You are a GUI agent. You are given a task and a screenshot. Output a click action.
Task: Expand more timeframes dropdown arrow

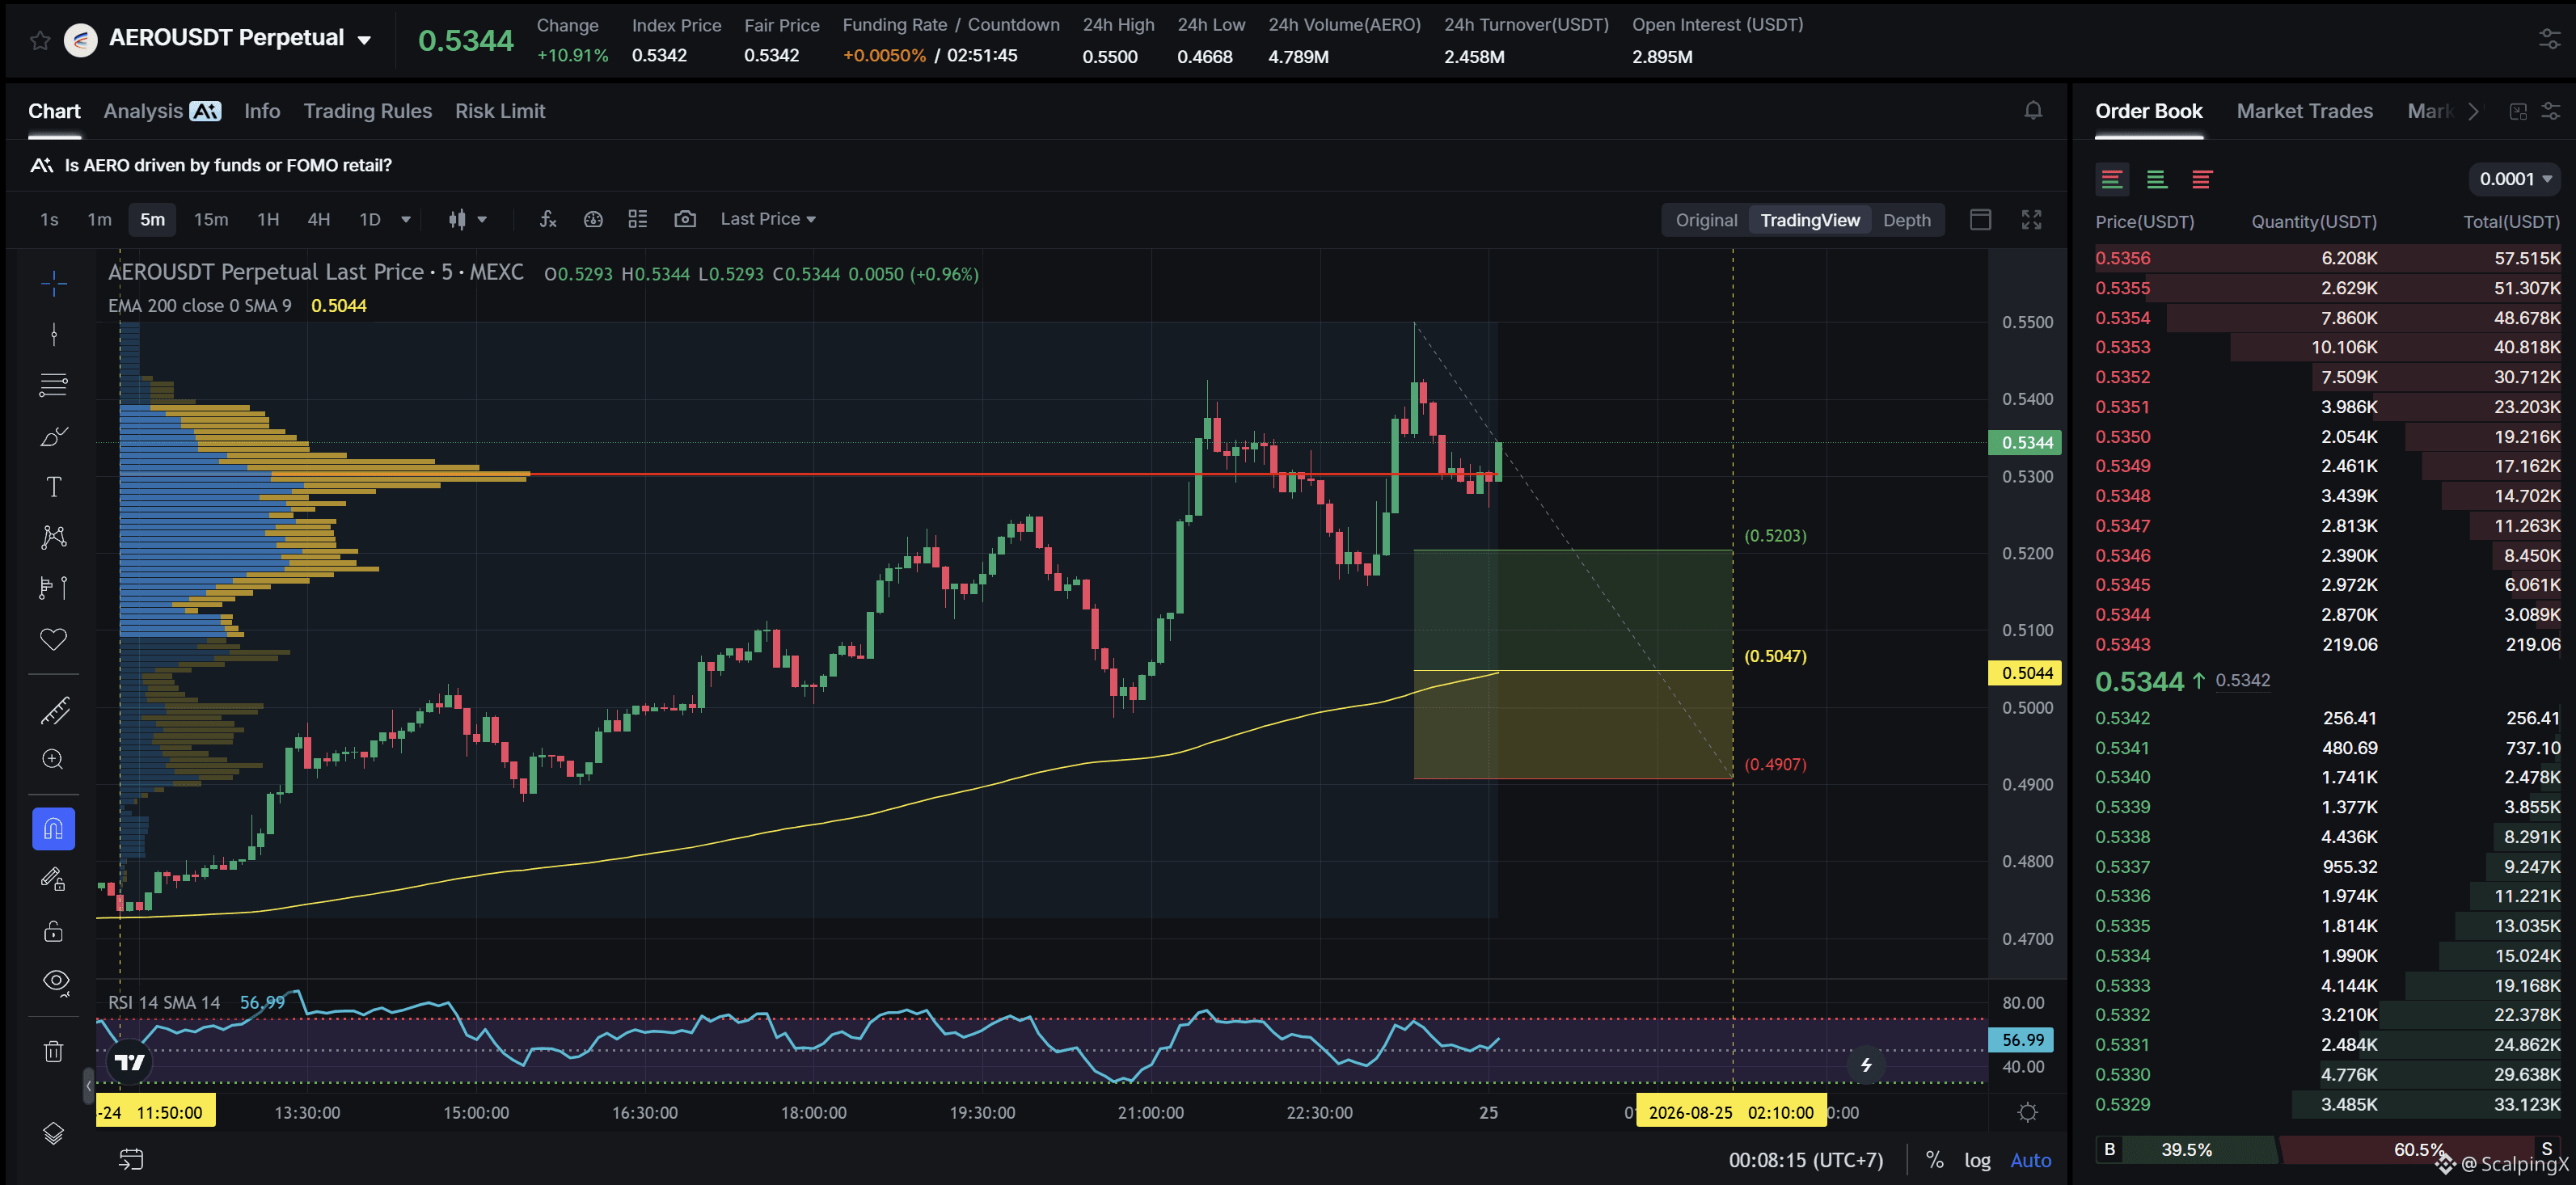click(406, 220)
